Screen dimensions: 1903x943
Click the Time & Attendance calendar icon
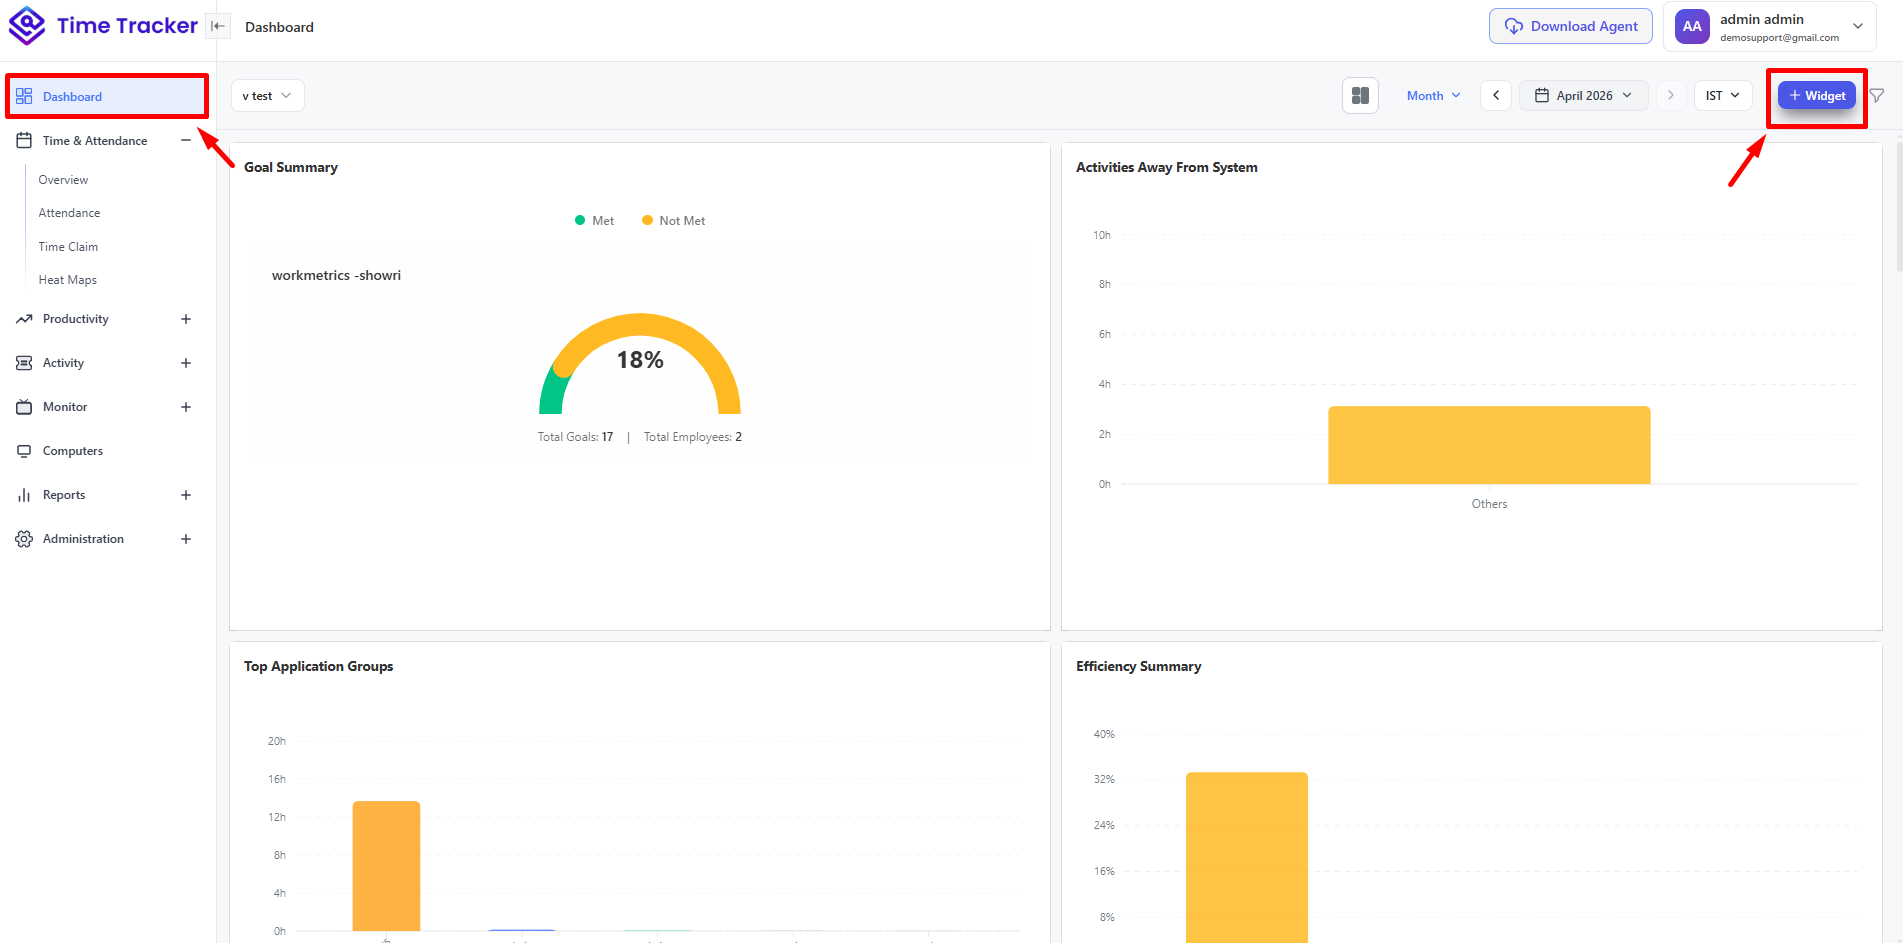click(x=24, y=141)
